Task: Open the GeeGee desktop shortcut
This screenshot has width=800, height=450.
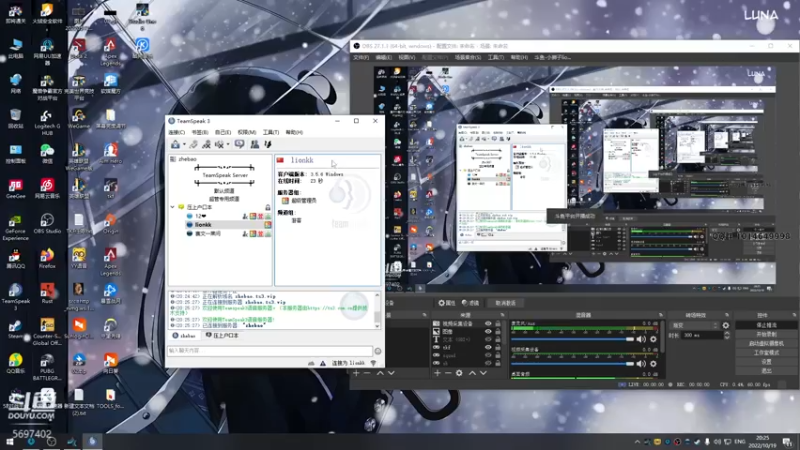Action: pyautogui.click(x=15, y=188)
